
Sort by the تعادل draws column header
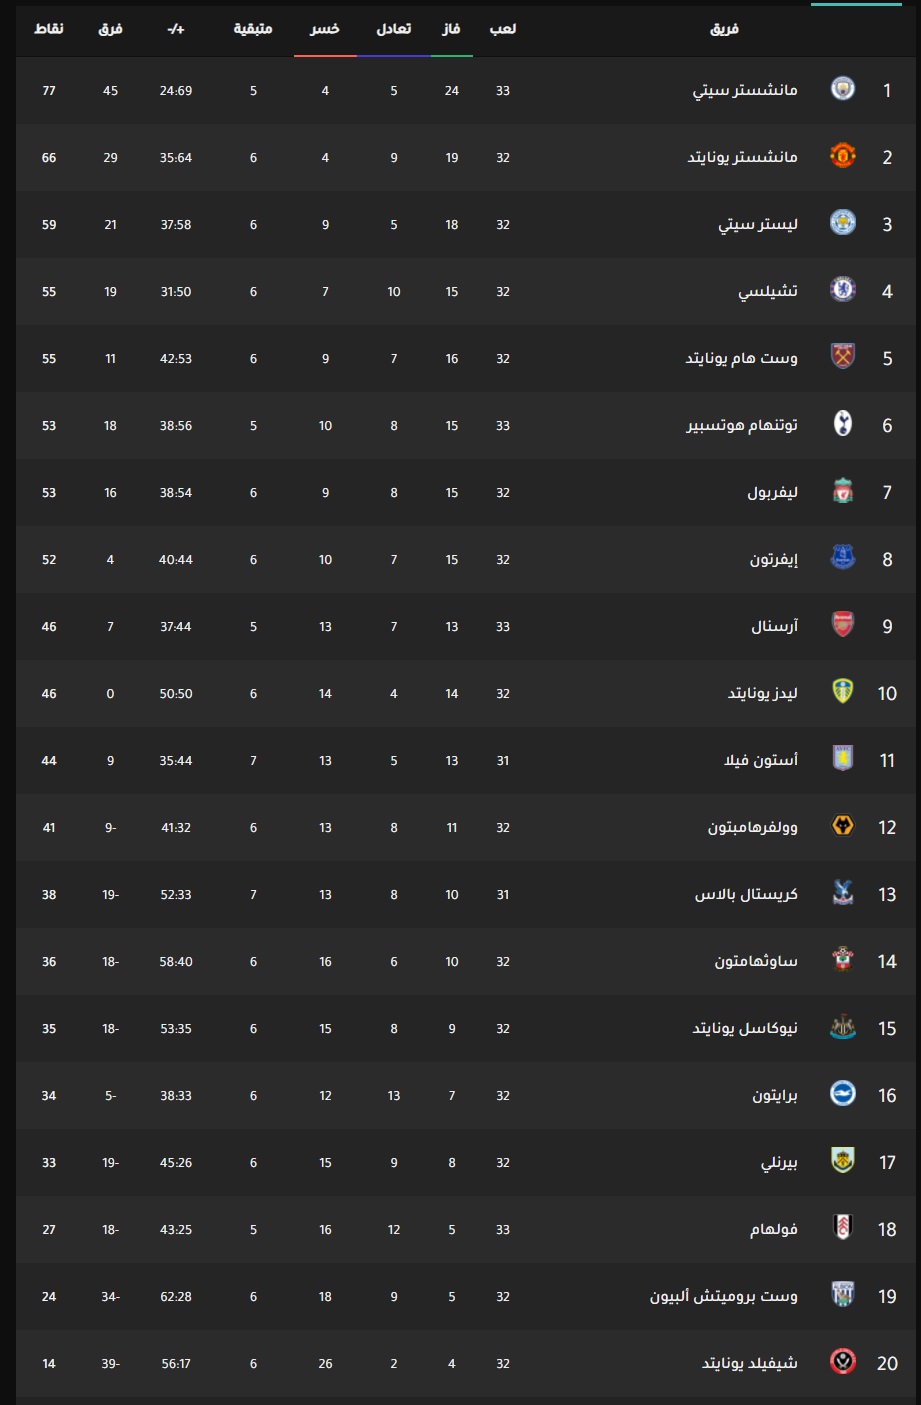pyautogui.click(x=393, y=29)
